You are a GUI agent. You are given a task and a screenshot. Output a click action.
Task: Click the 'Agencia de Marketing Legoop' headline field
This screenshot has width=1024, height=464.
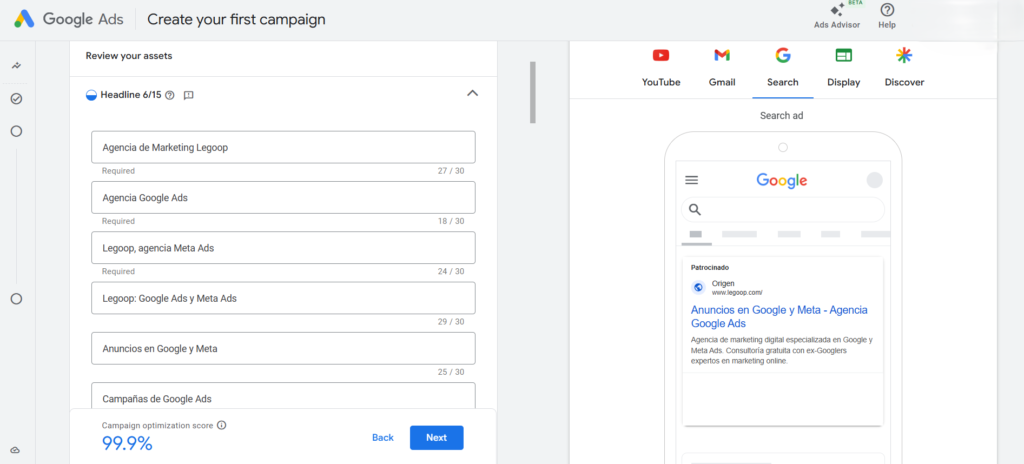[282, 147]
